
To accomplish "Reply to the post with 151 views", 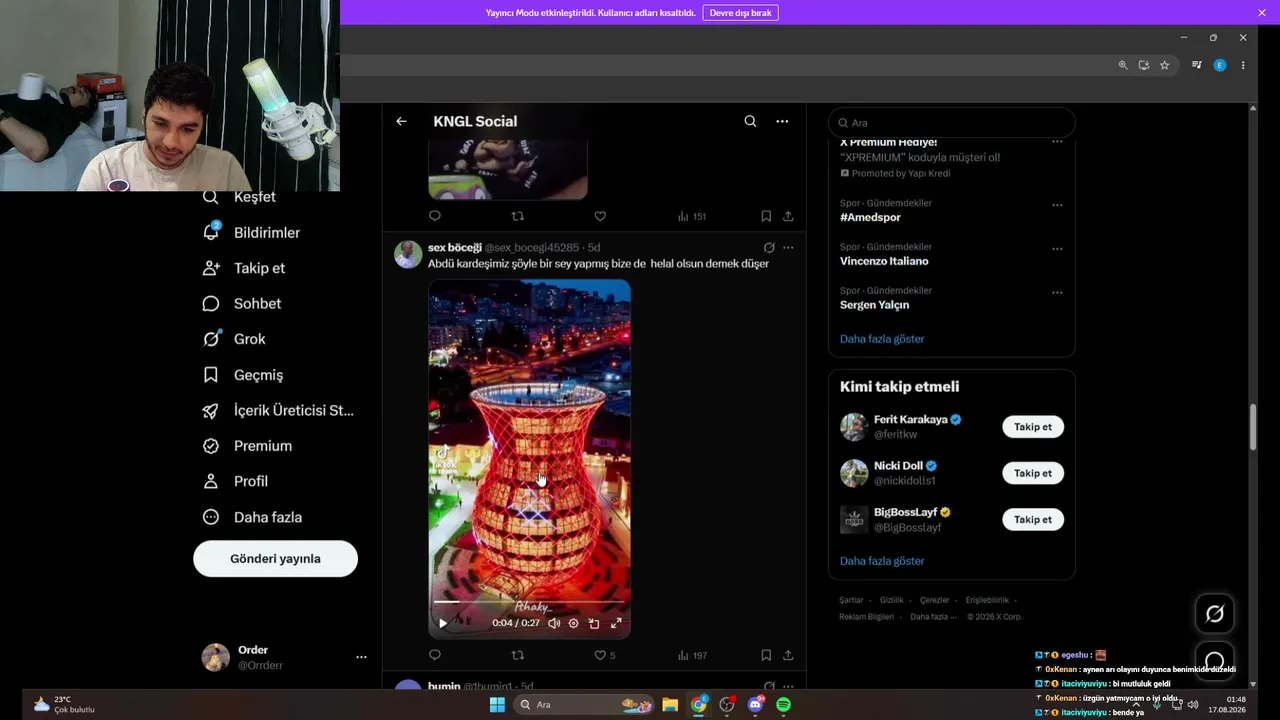I will (435, 216).
